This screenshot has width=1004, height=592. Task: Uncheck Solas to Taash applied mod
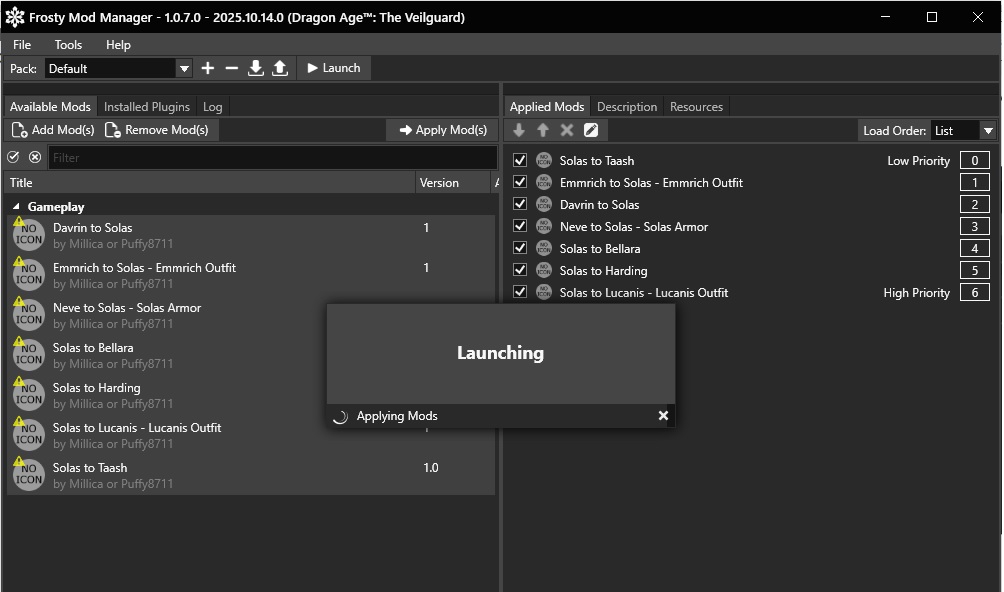click(520, 160)
